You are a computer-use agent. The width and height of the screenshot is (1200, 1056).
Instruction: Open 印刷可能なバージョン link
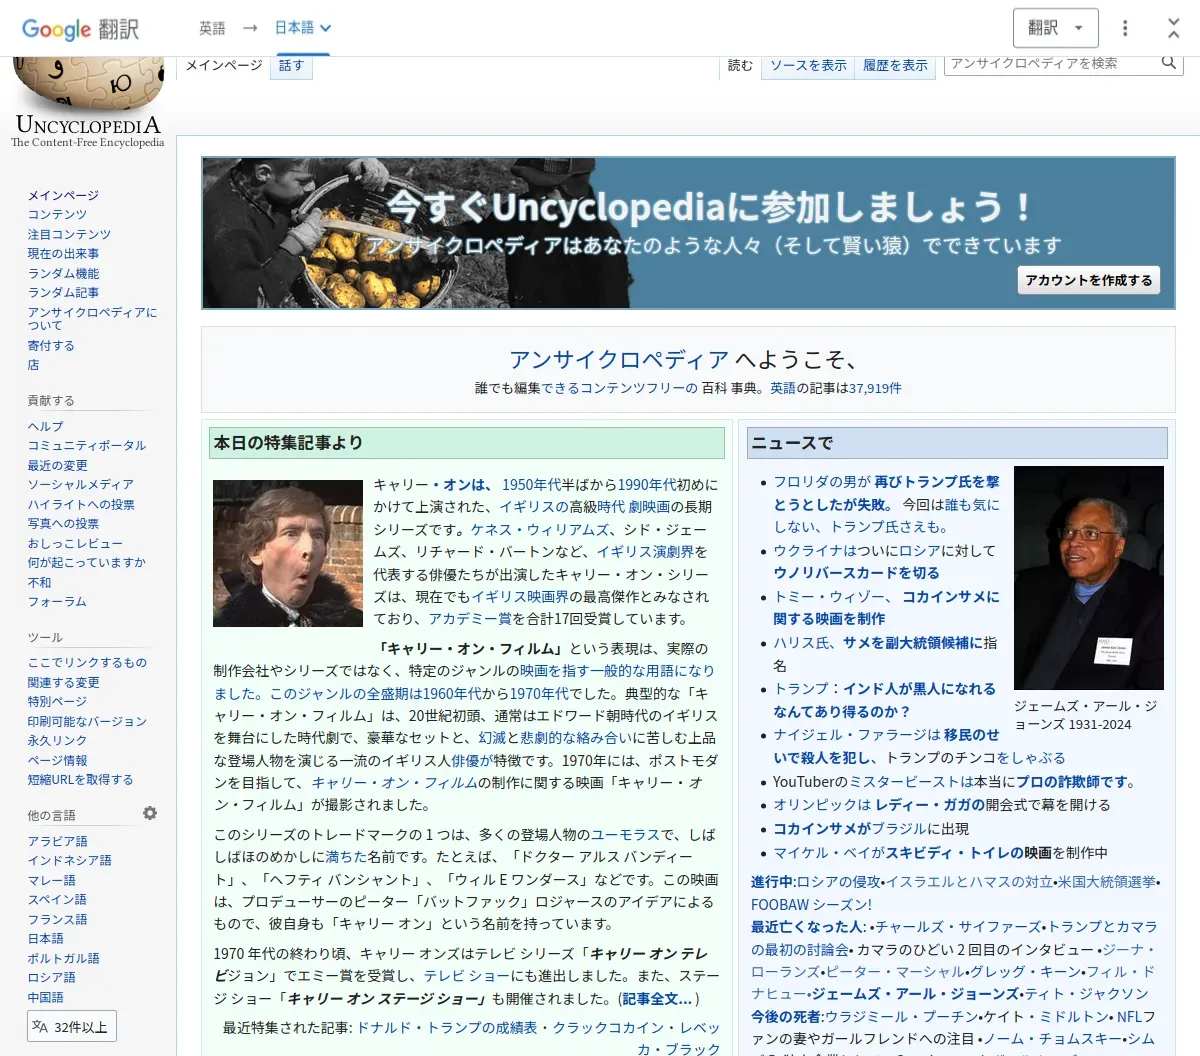pyautogui.click(x=87, y=721)
